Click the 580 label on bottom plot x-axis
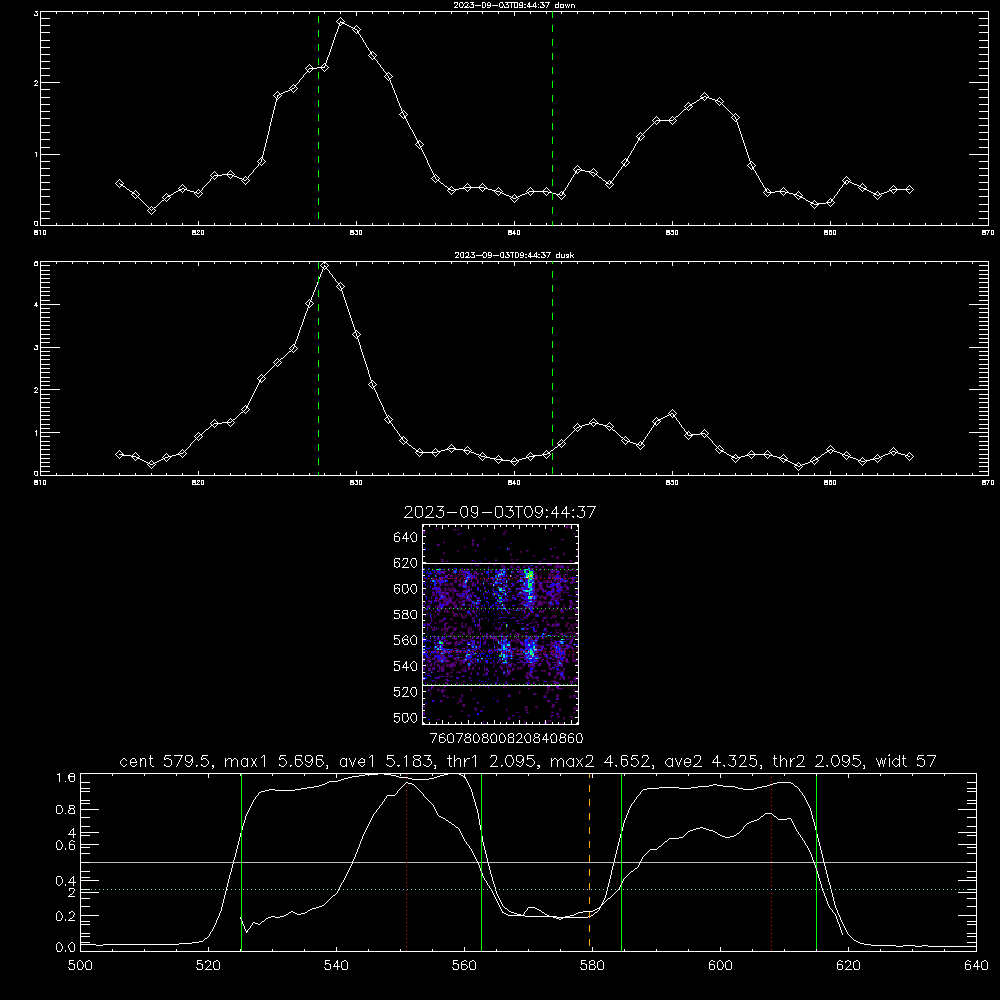The image size is (1000, 1000). coord(592,966)
